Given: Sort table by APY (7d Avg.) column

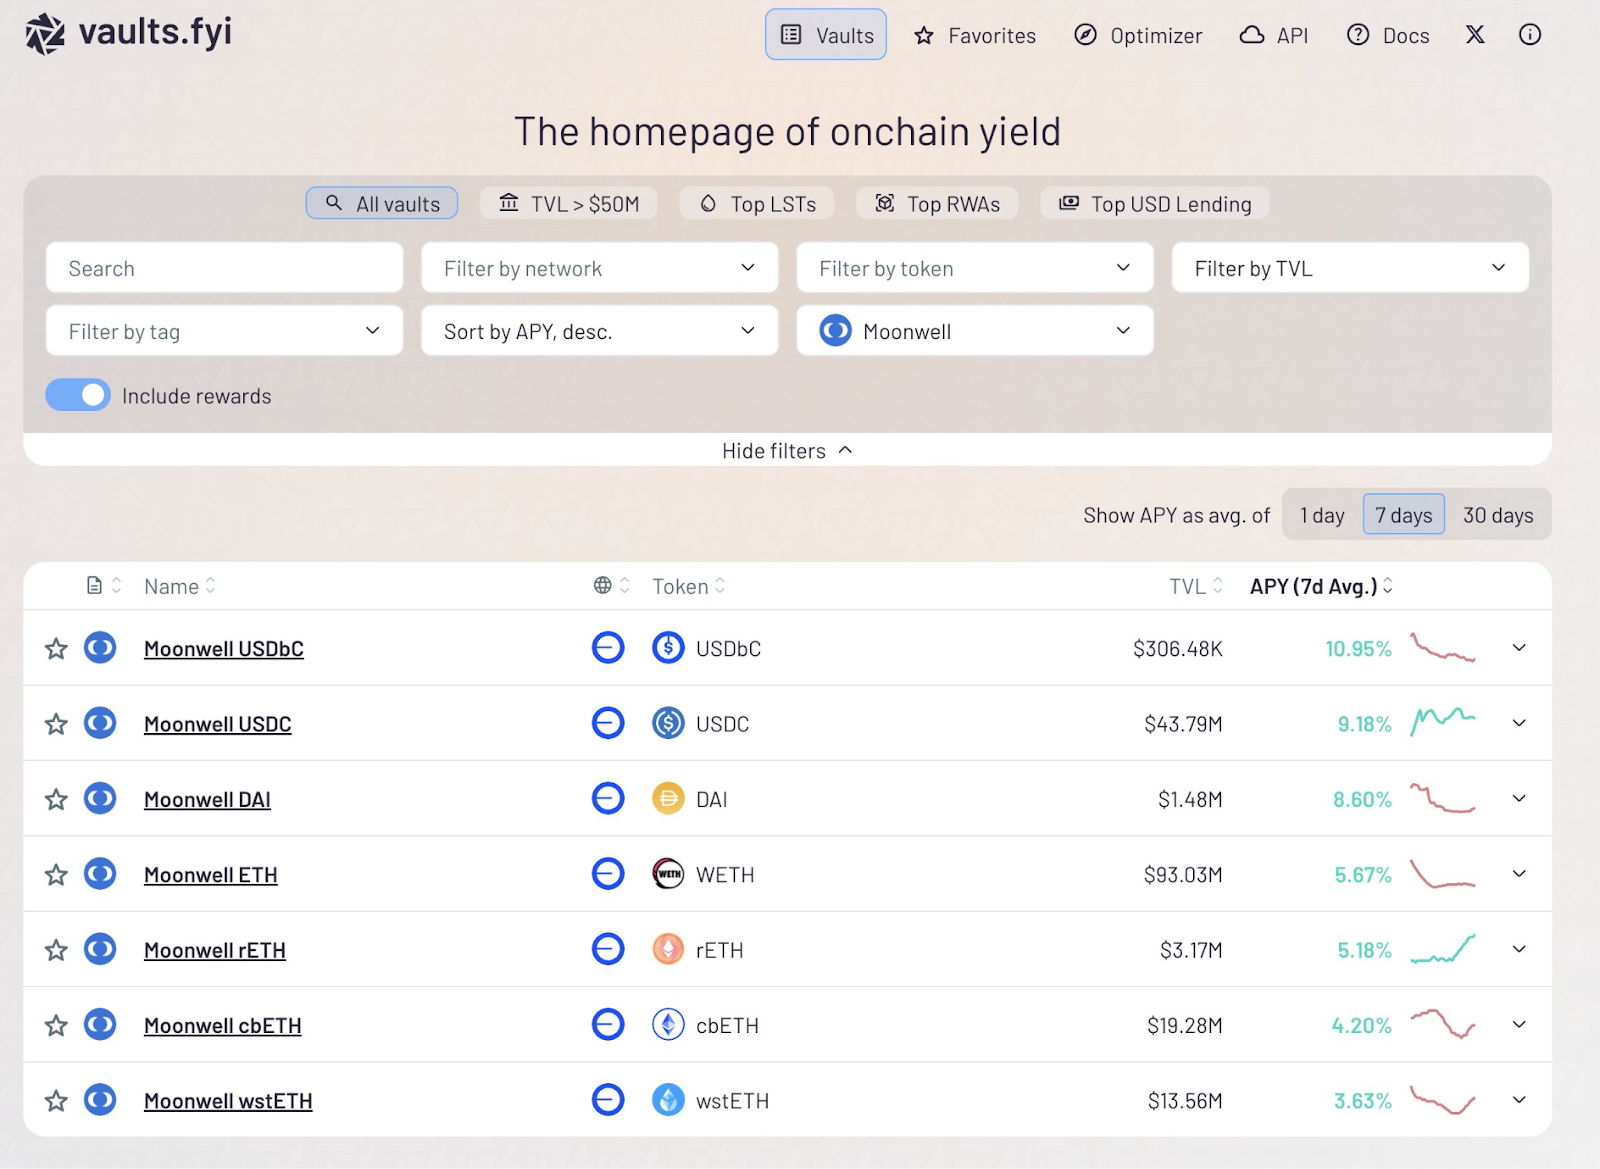Looking at the screenshot, I should [x=1321, y=586].
